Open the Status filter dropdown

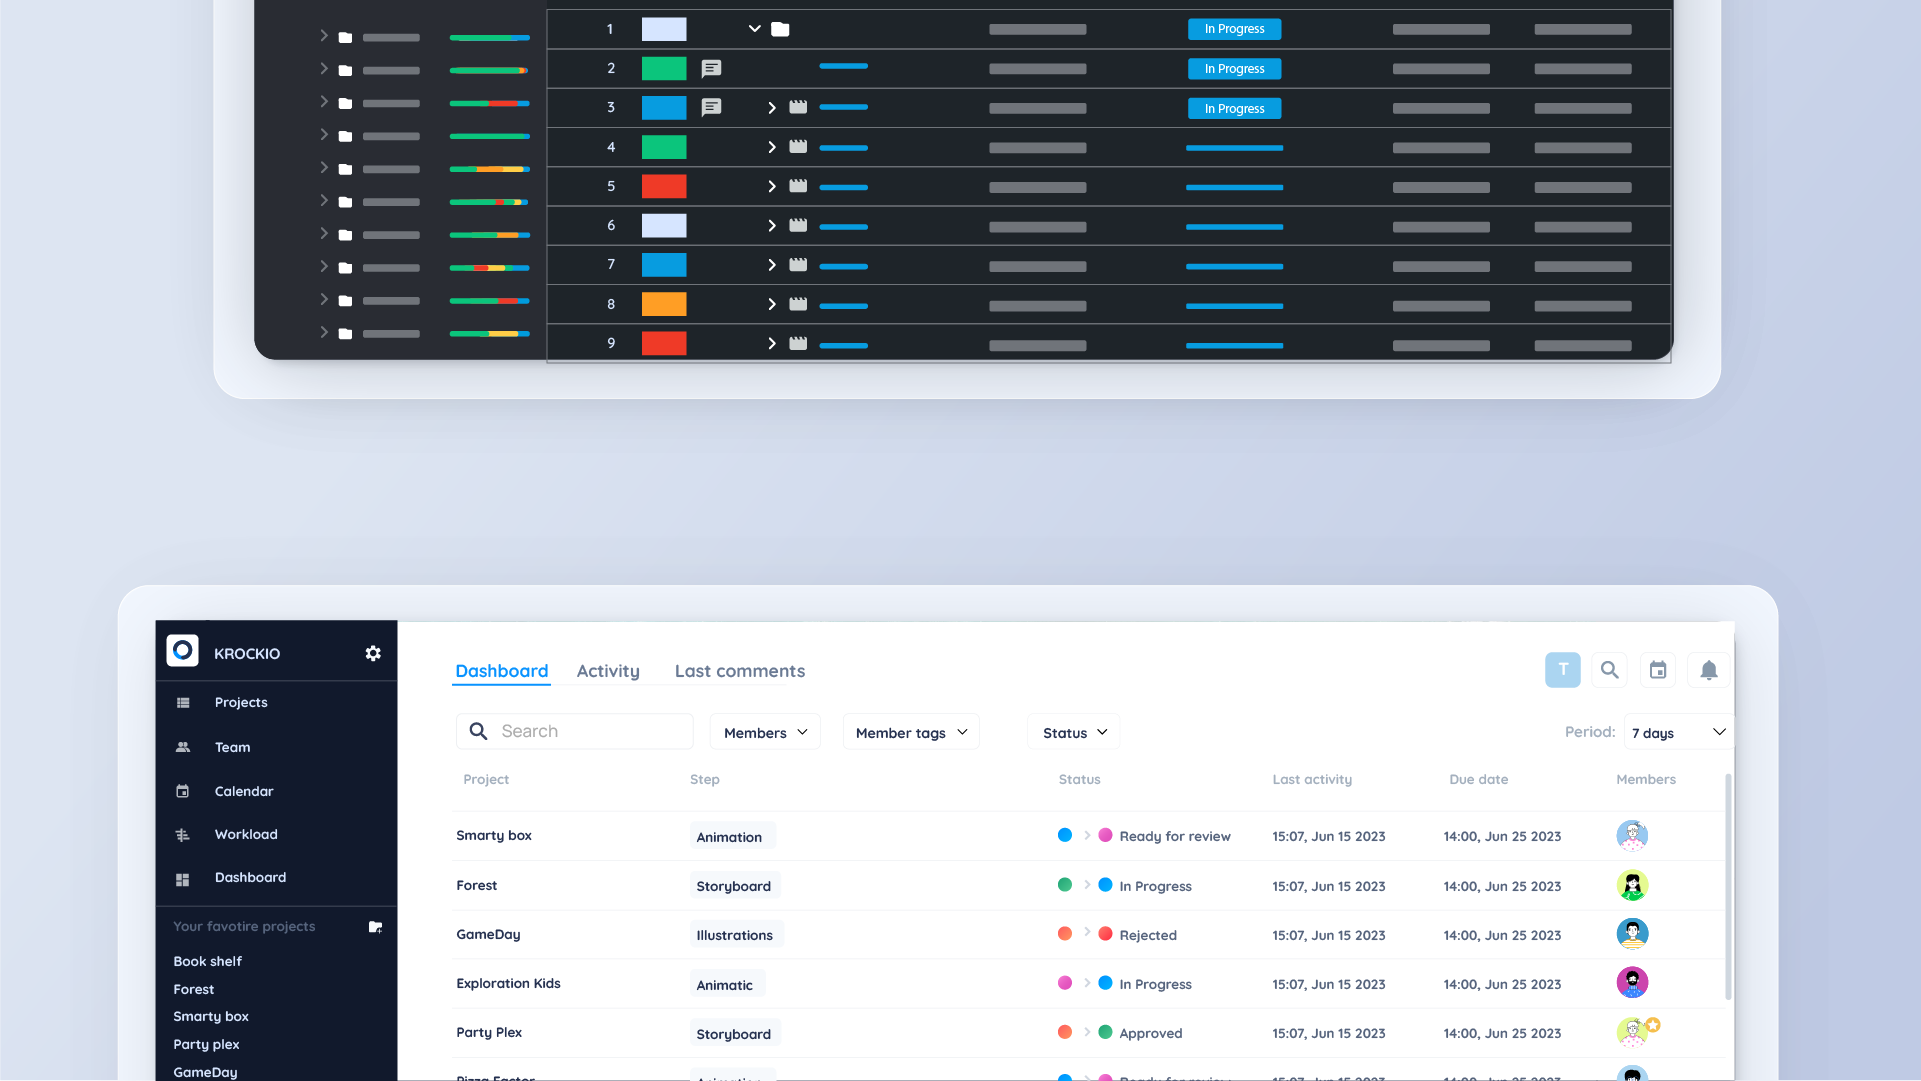click(x=1074, y=732)
